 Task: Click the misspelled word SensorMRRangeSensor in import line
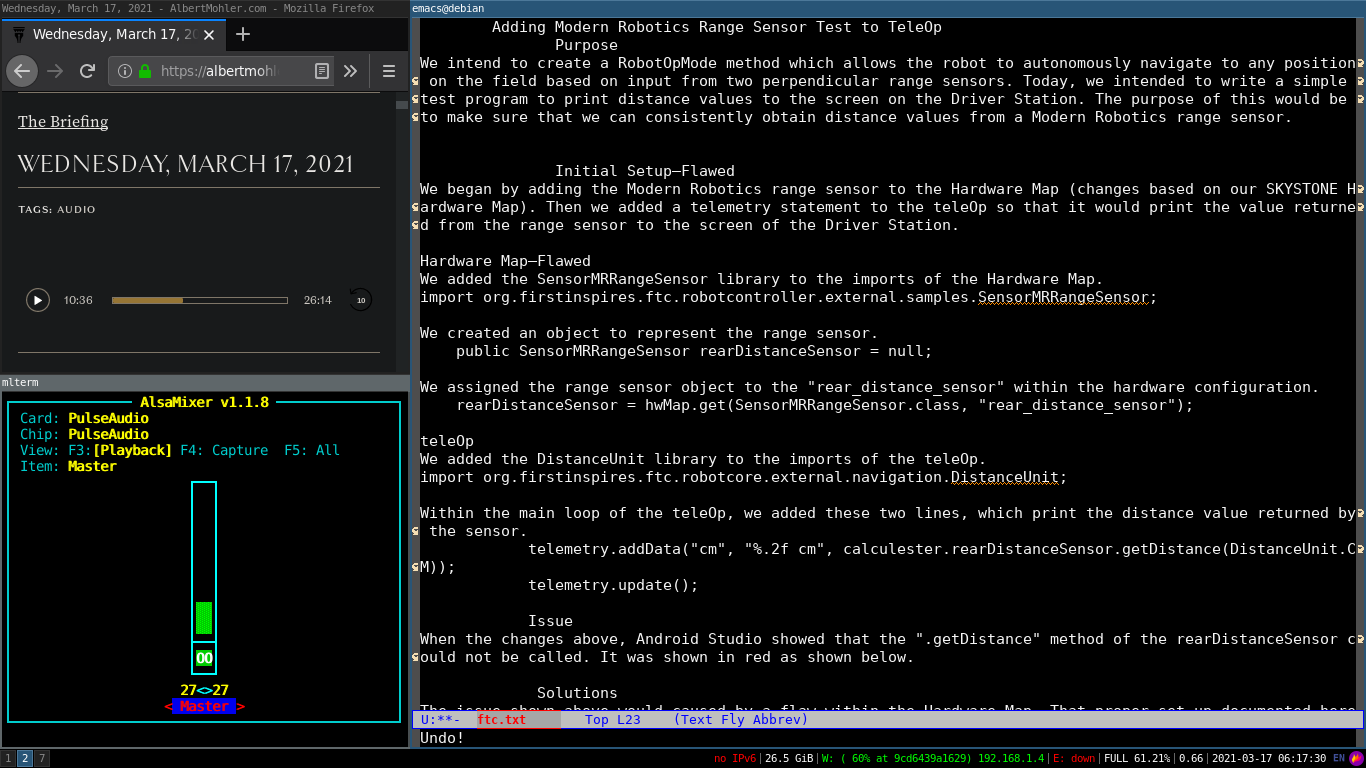click(x=1063, y=297)
